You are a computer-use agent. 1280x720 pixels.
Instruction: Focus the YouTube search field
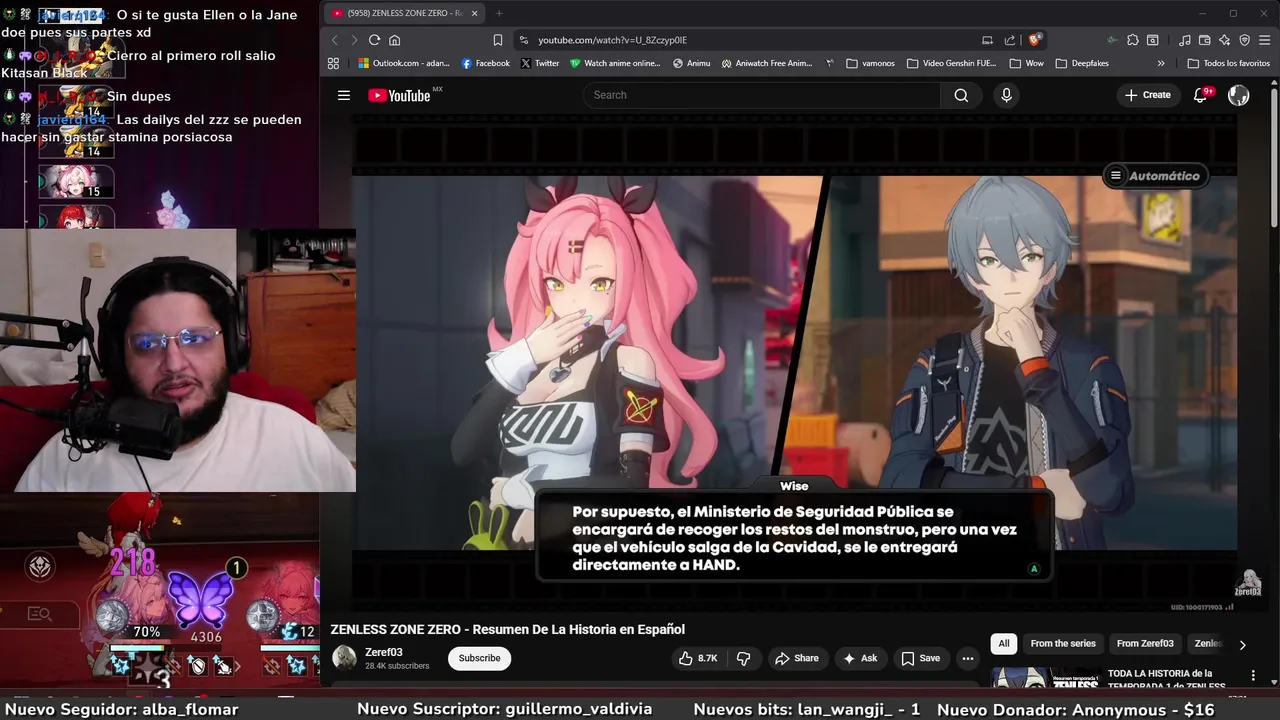tap(762, 95)
